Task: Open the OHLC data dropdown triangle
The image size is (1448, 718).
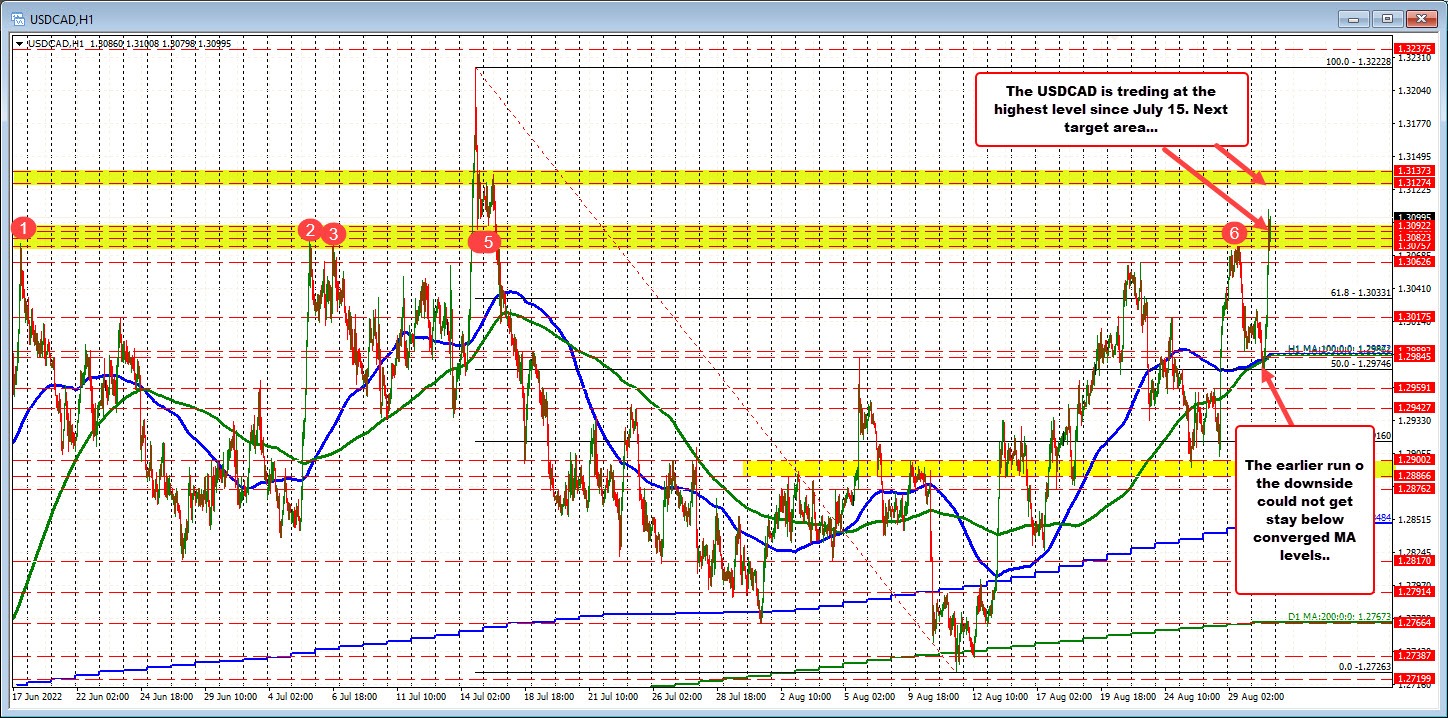Action: coord(21,43)
